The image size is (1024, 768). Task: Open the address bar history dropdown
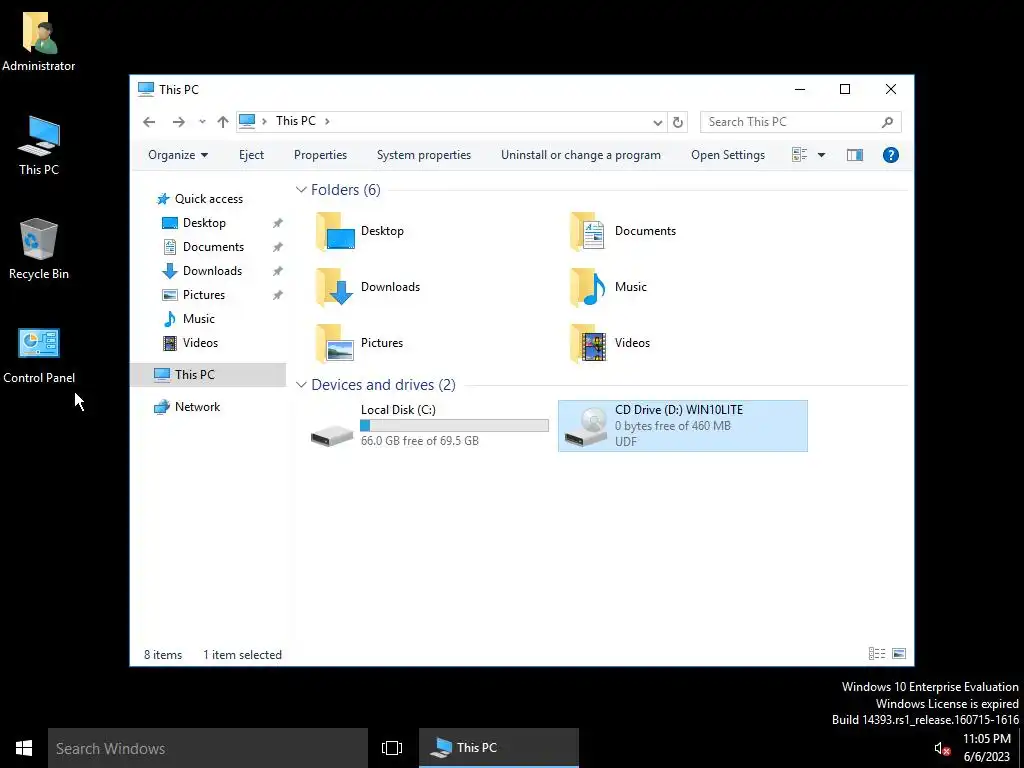click(657, 122)
